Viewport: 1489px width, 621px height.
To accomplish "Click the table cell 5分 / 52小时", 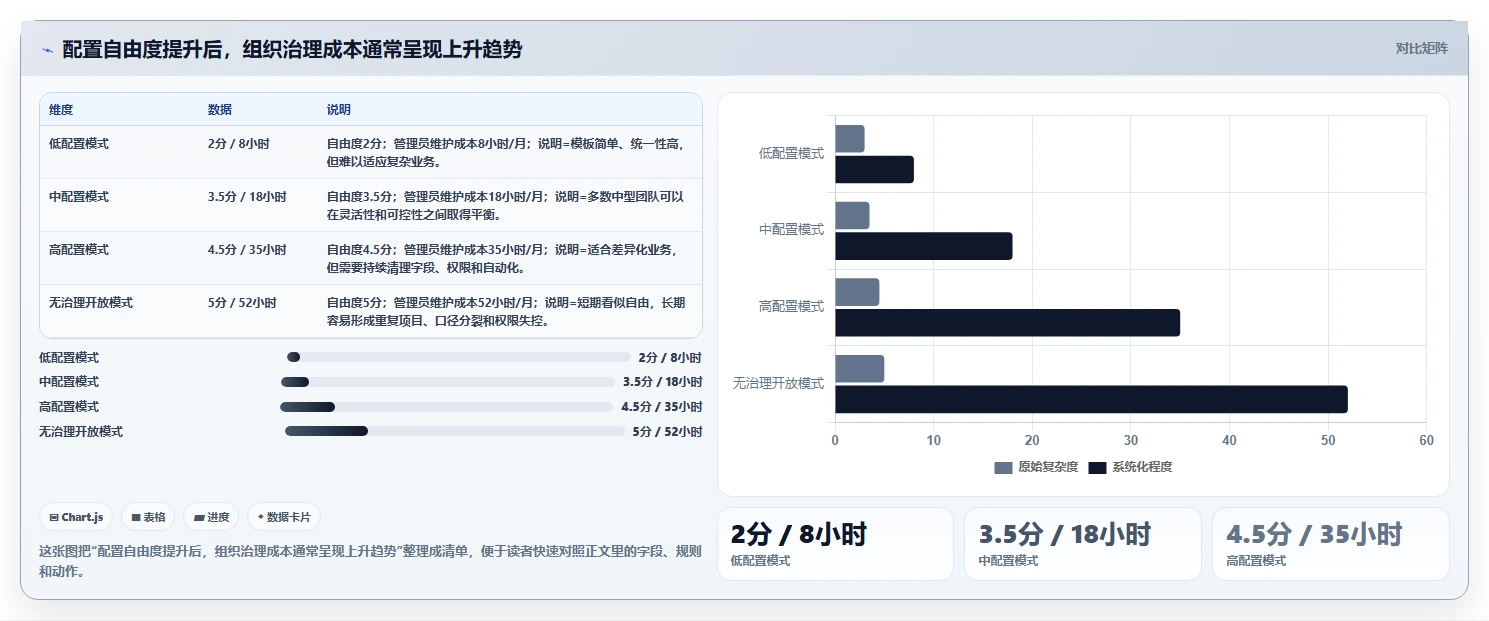I will pyautogui.click(x=242, y=303).
